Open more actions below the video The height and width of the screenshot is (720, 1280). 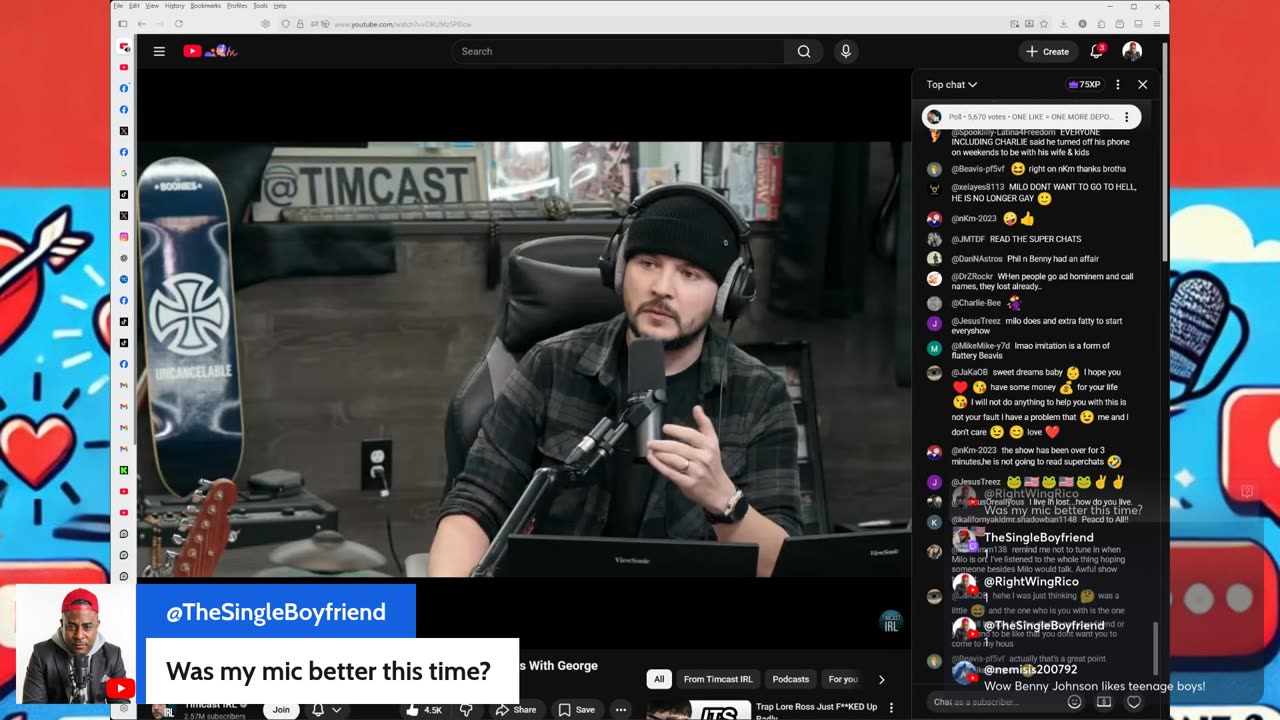(621, 710)
